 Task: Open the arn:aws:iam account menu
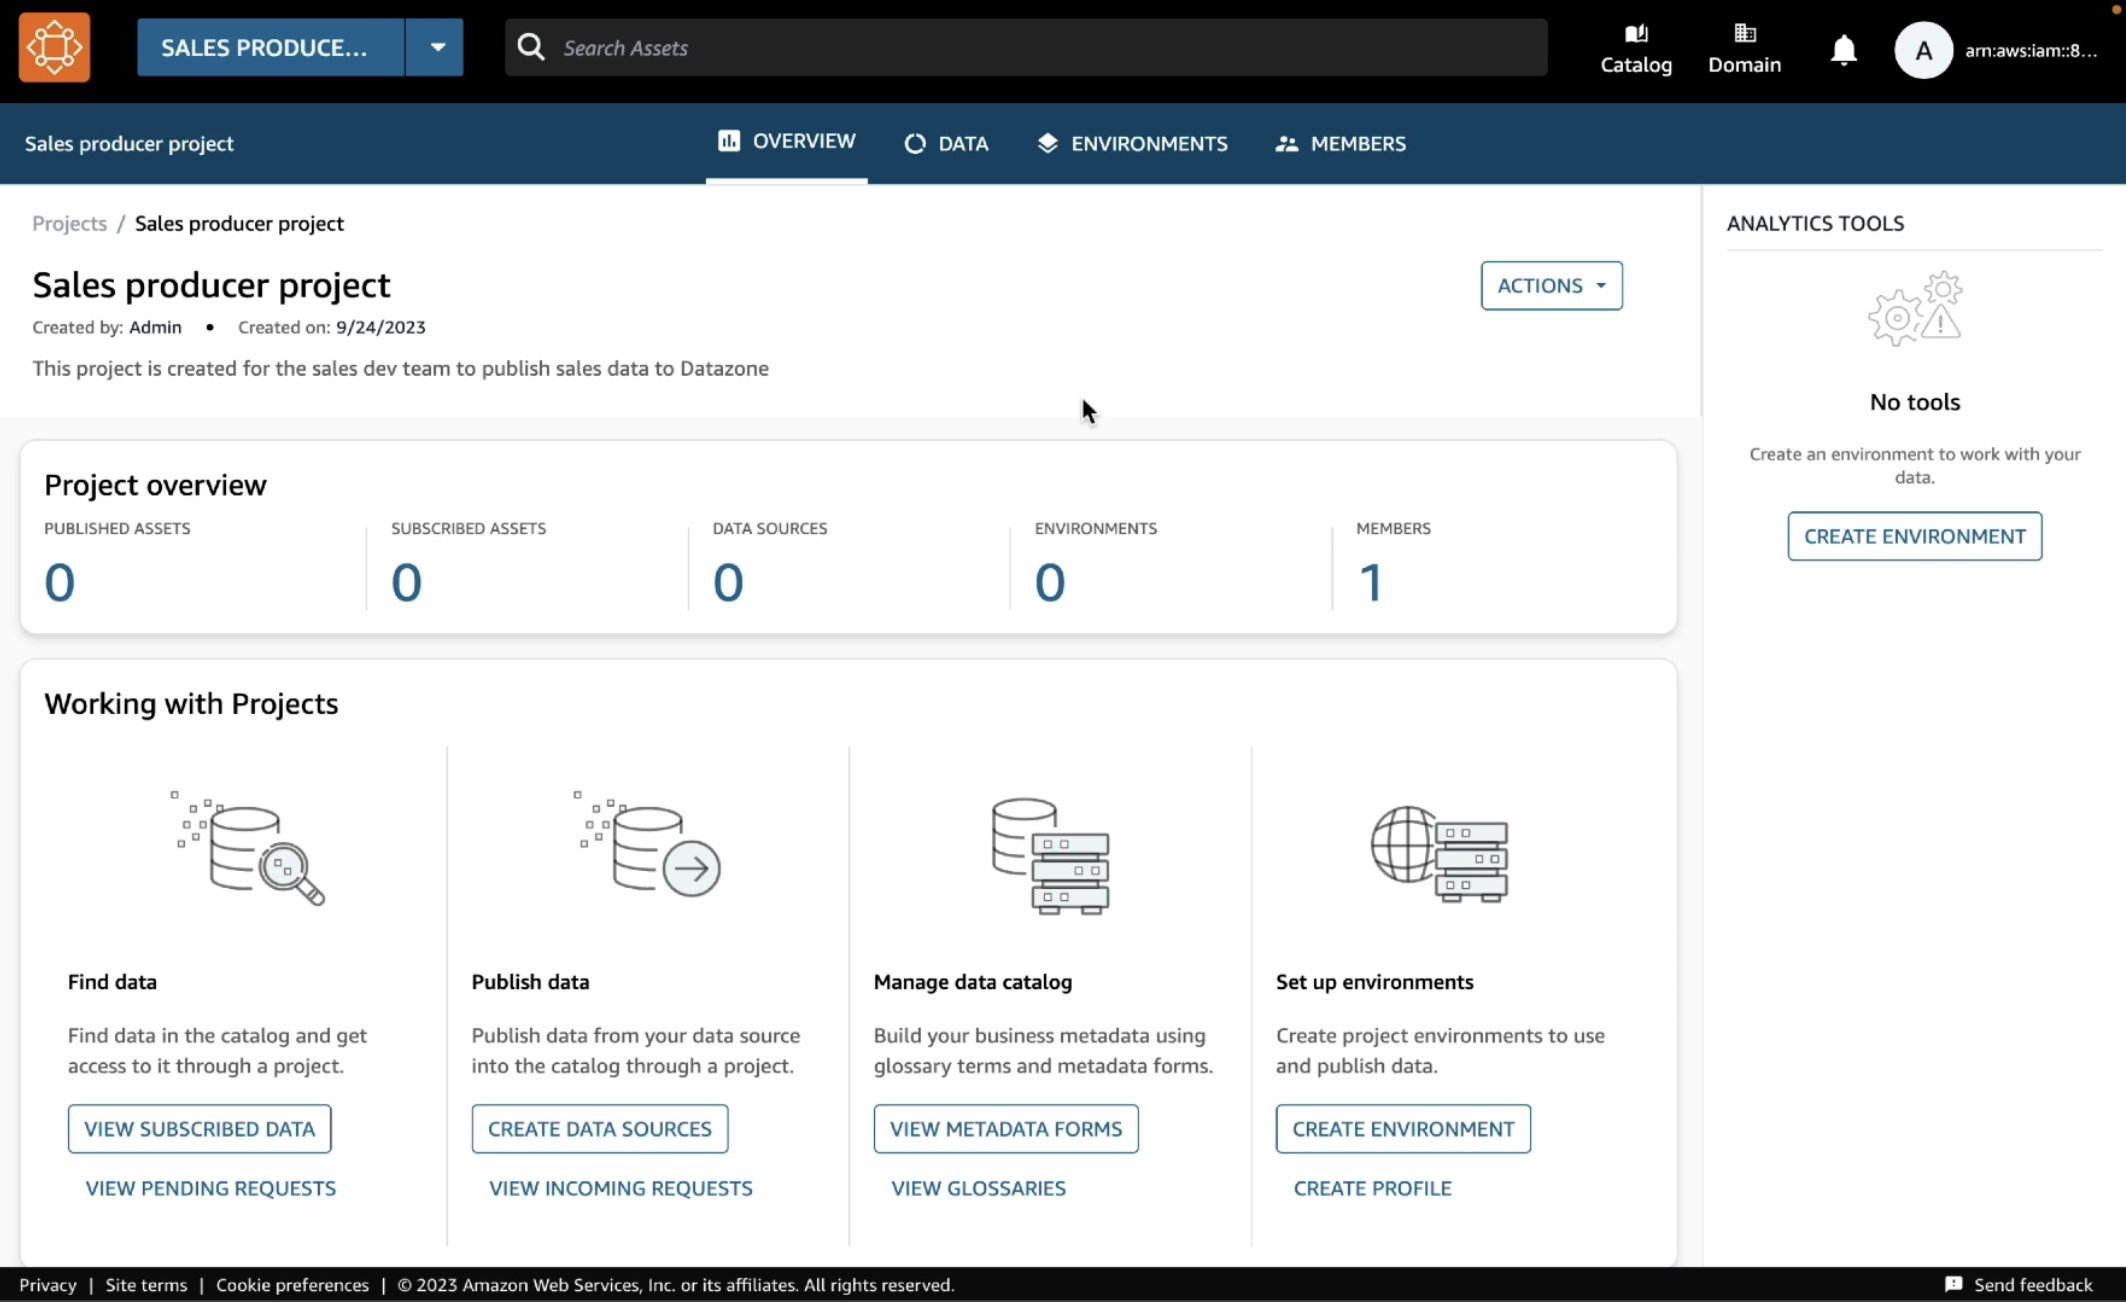click(x=2031, y=50)
